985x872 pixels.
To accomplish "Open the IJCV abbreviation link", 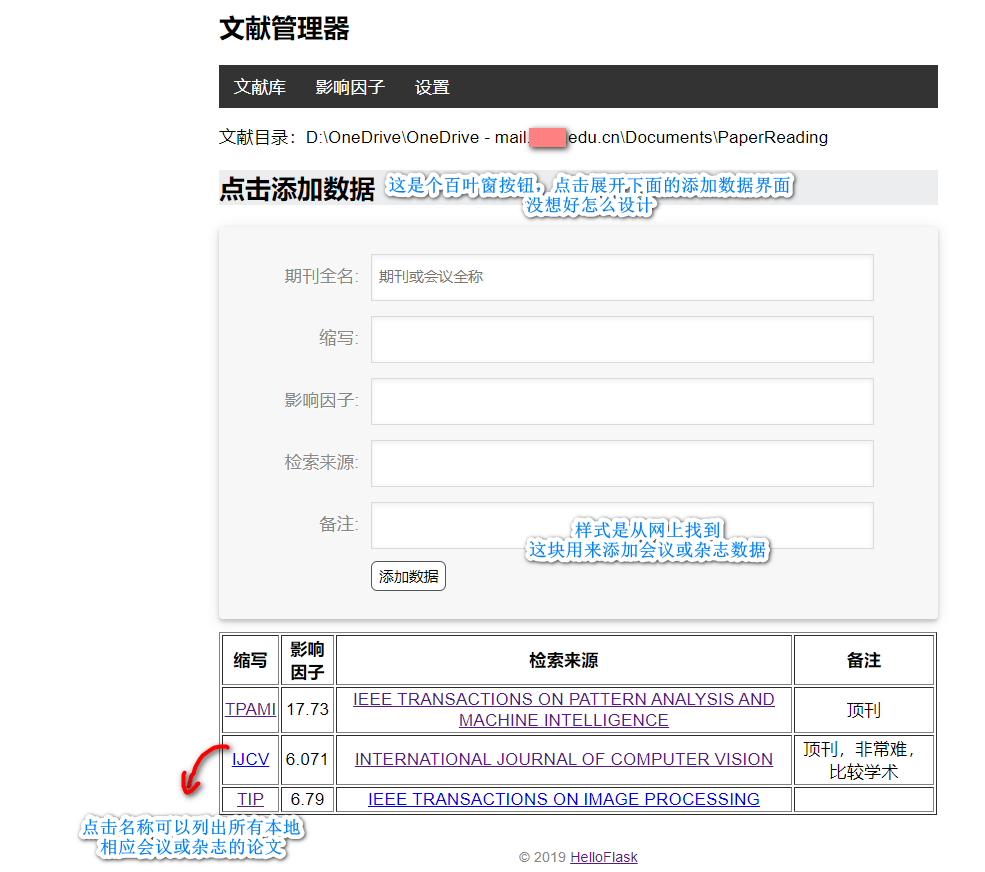I will point(250,759).
